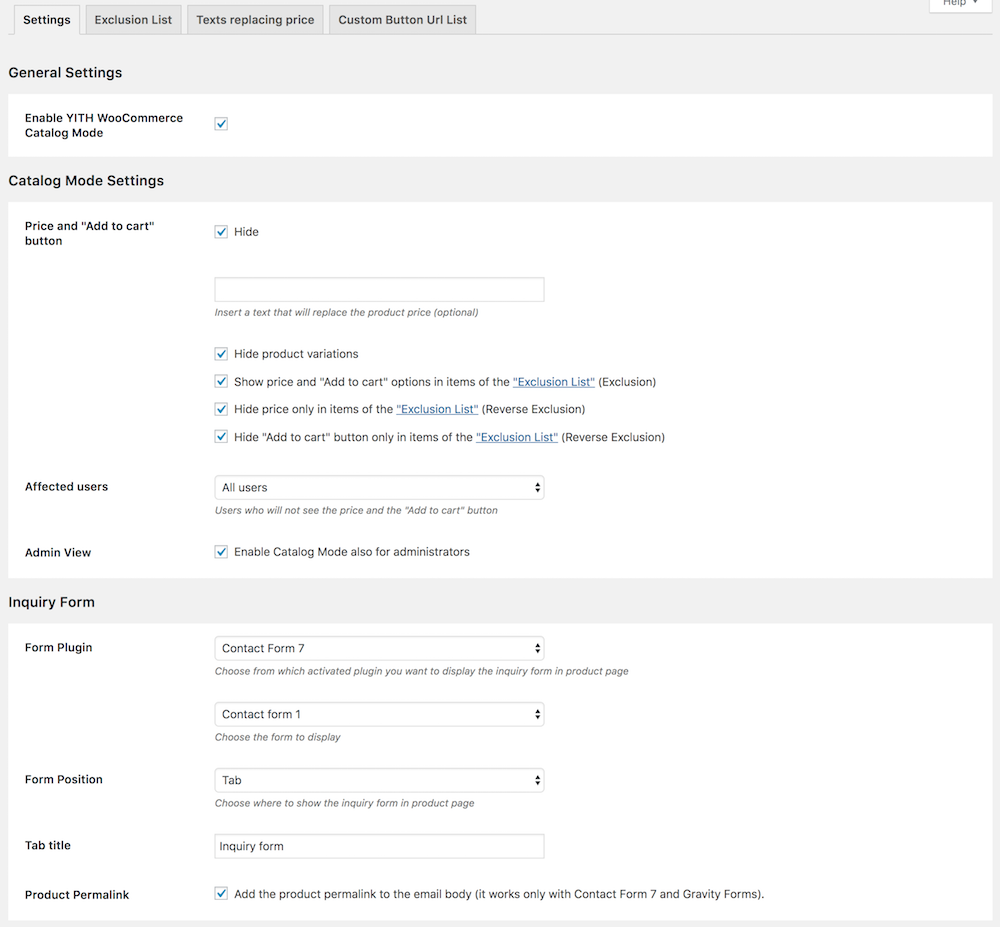1000x927 pixels.
Task: Open the Custom Button Url List tab
Action: pyautogui.click(x=402, y=20)
